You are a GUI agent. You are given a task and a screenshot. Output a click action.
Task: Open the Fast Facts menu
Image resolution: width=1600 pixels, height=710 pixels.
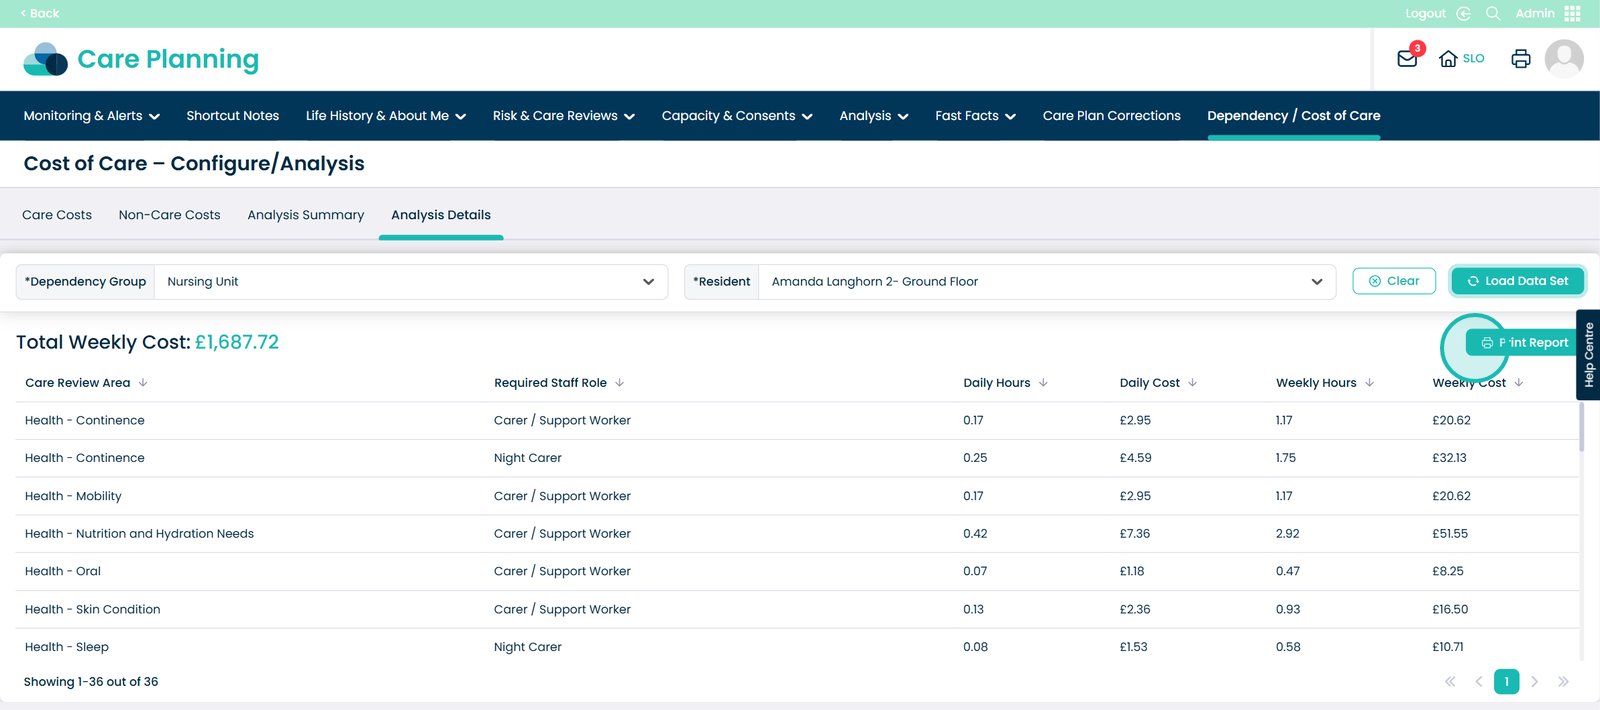click(x=975, y=116)
